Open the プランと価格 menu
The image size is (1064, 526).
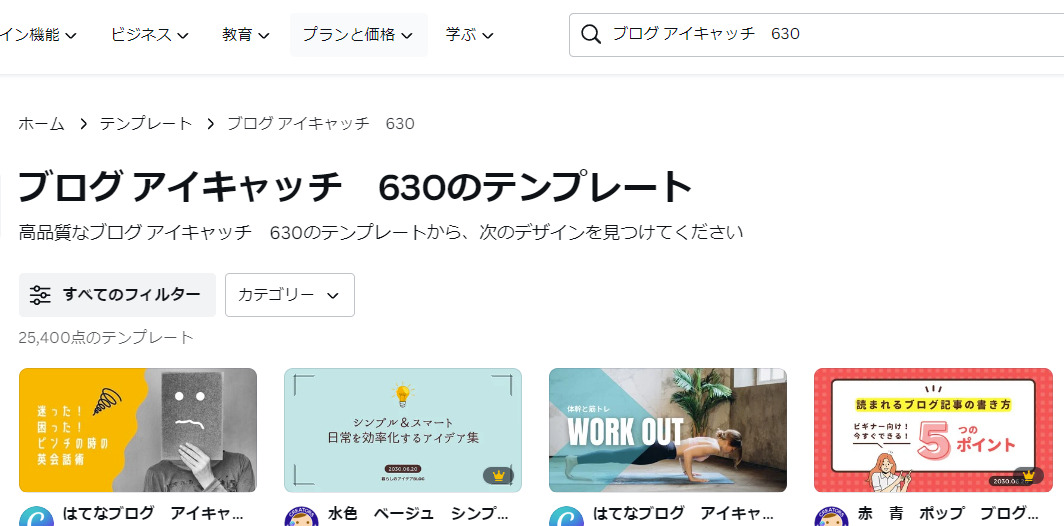358,35
